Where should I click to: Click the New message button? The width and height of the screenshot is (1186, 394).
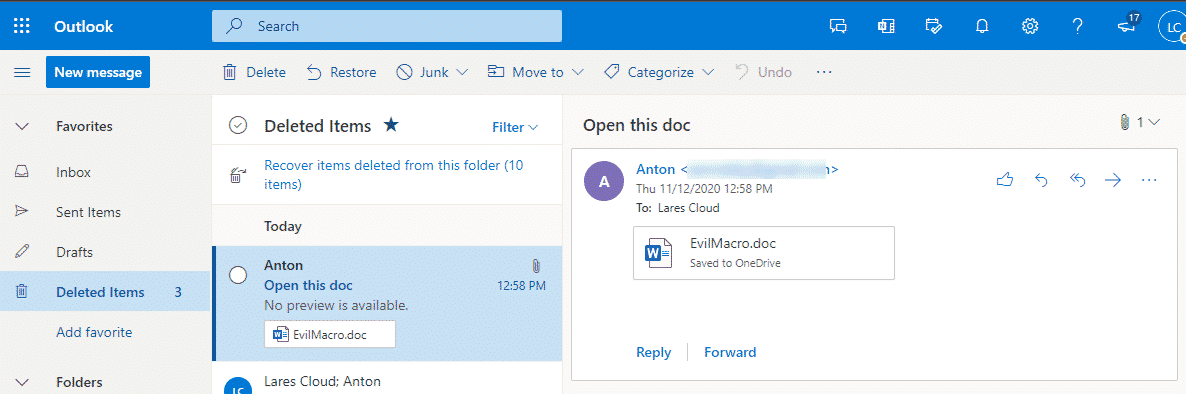98,73
